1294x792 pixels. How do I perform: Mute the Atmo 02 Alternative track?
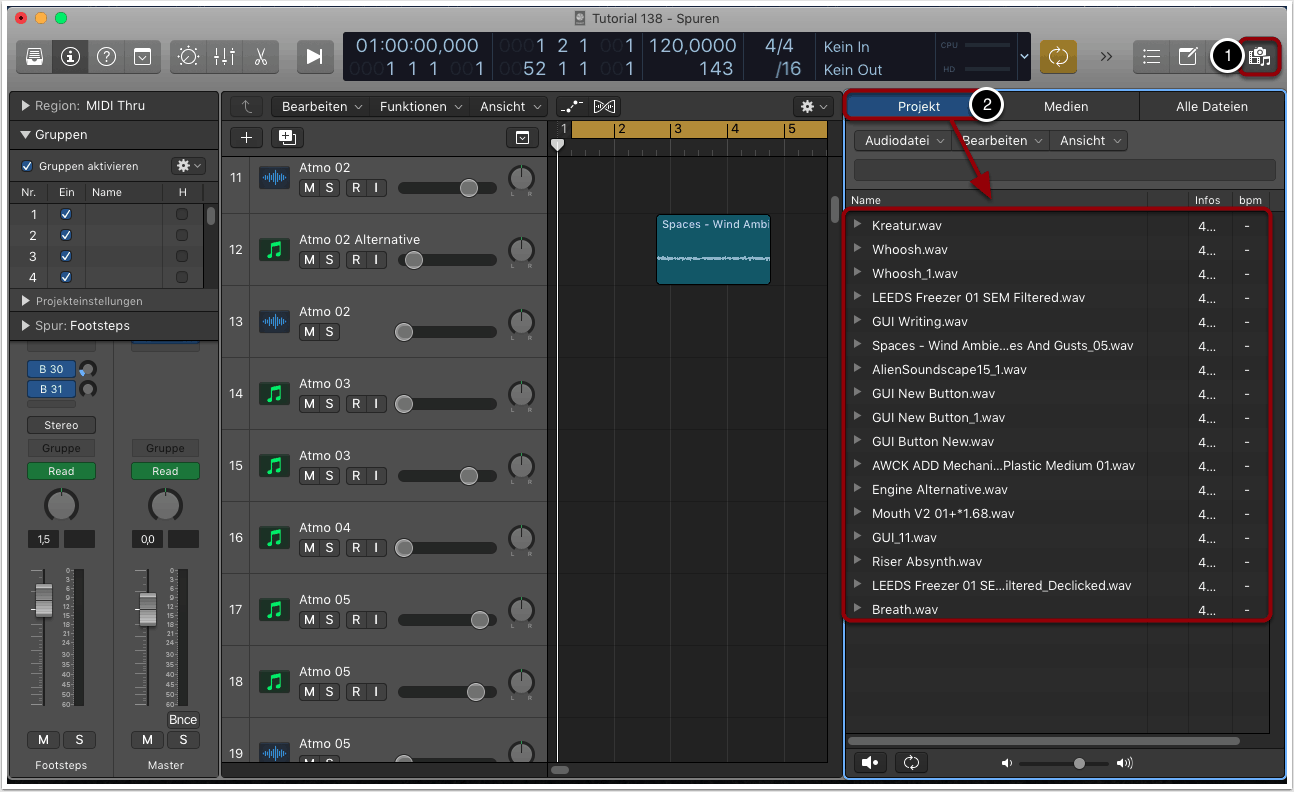coord(309,260)
